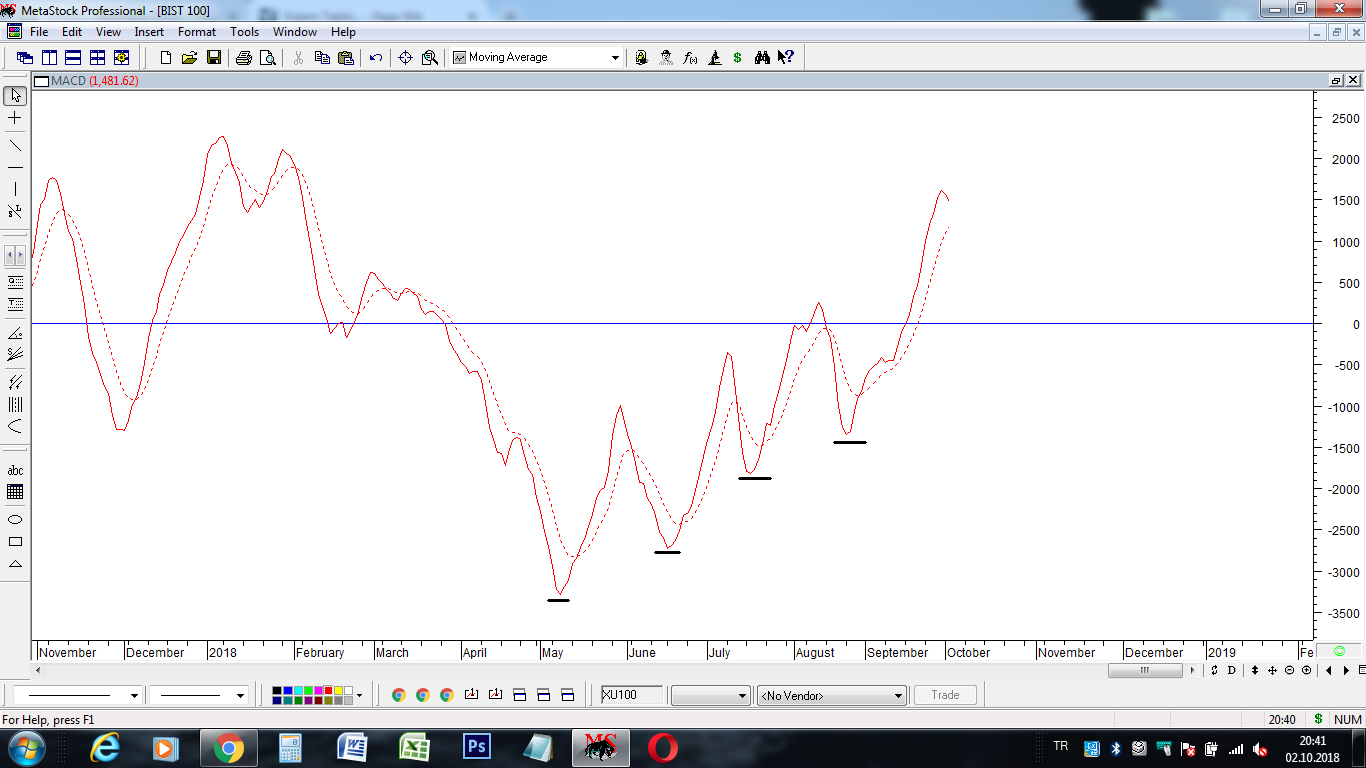Click the Windows Start button

(x=27, y=748)
